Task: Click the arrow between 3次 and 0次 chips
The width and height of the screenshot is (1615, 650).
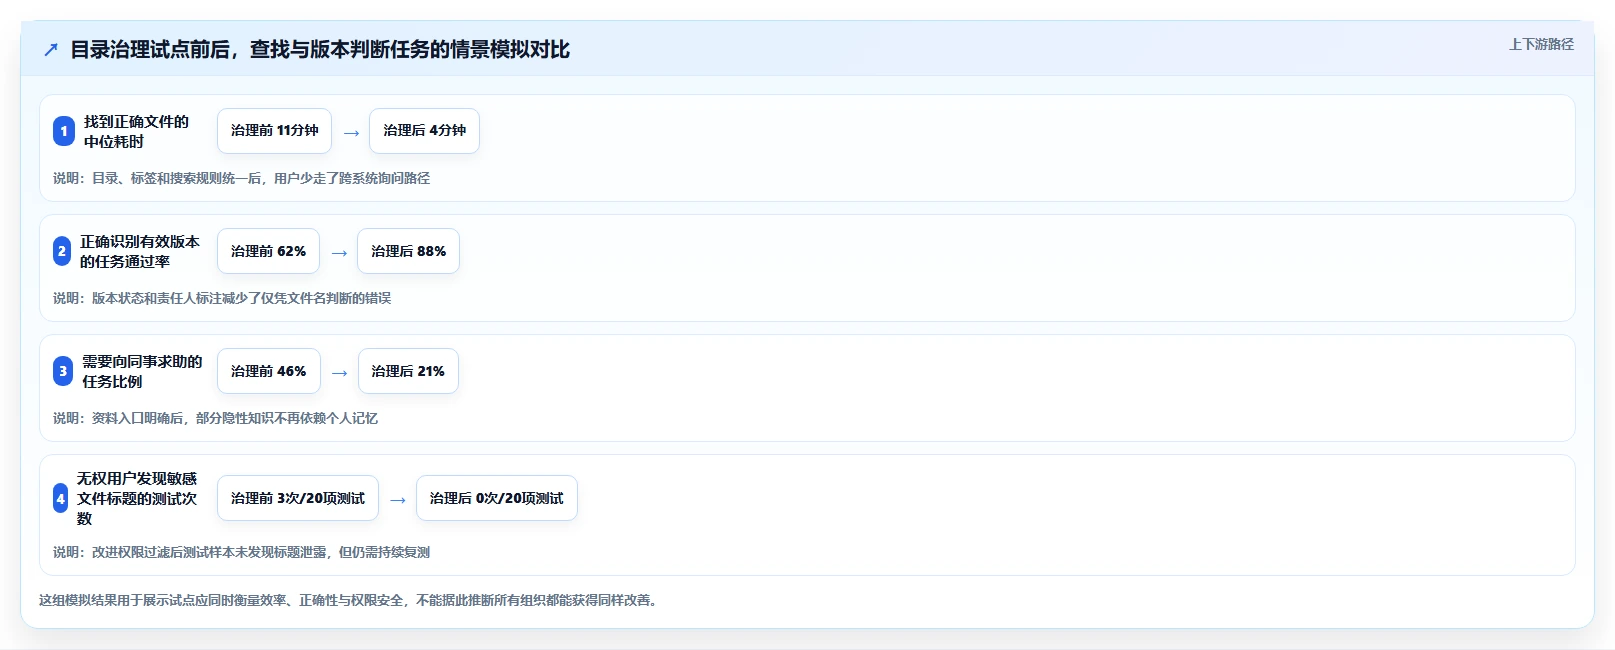Action: click(x=398, y=499)
